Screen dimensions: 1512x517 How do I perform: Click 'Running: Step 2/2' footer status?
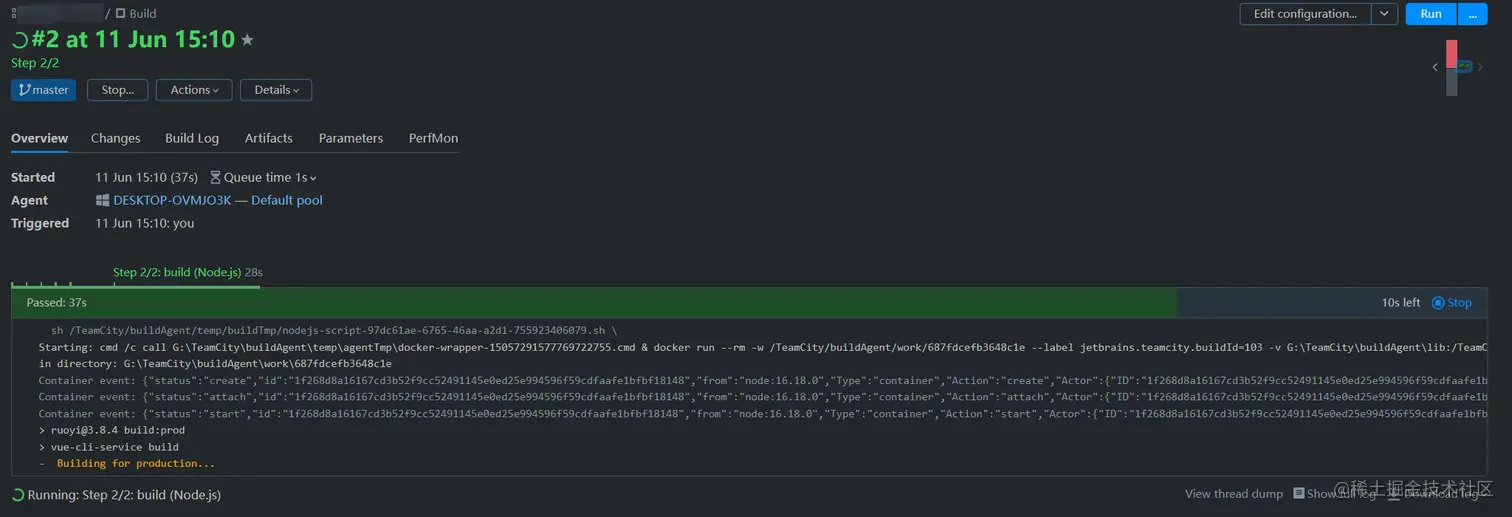(124, 495)
